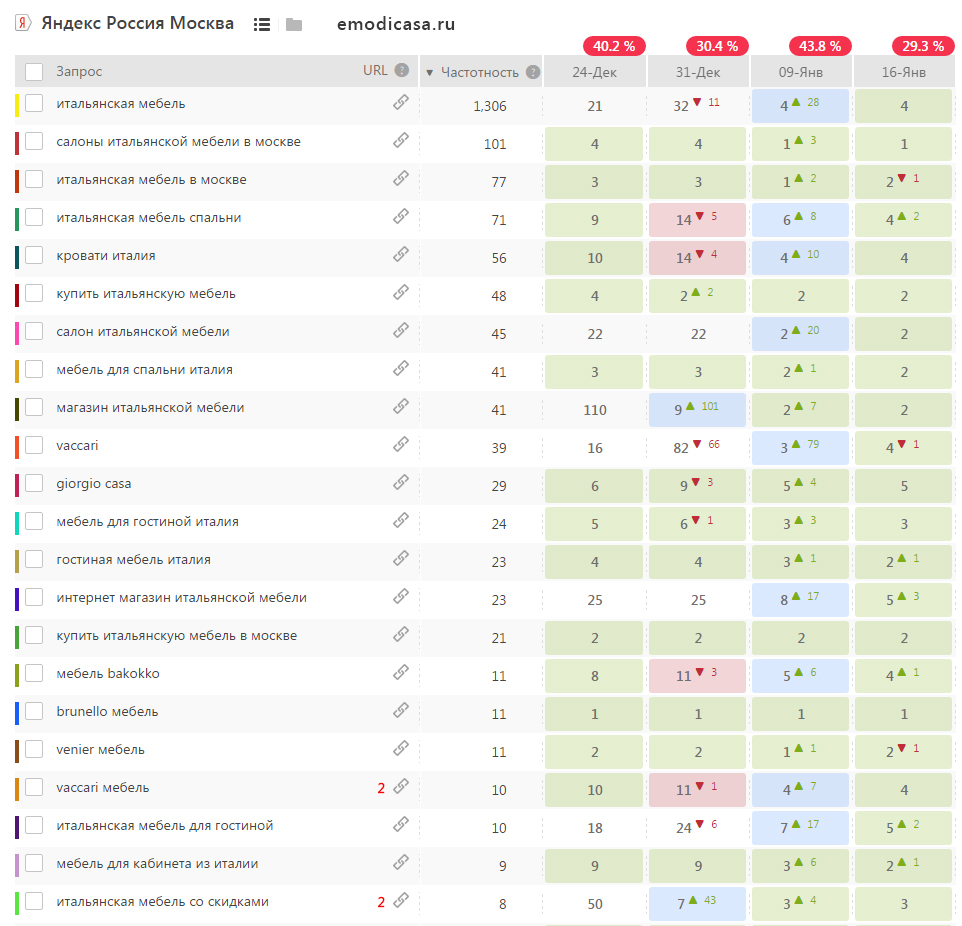Screen dimensions: 962x926
Task: Click 31-Дек position 82 for vaccari
Action: (680, 448)
